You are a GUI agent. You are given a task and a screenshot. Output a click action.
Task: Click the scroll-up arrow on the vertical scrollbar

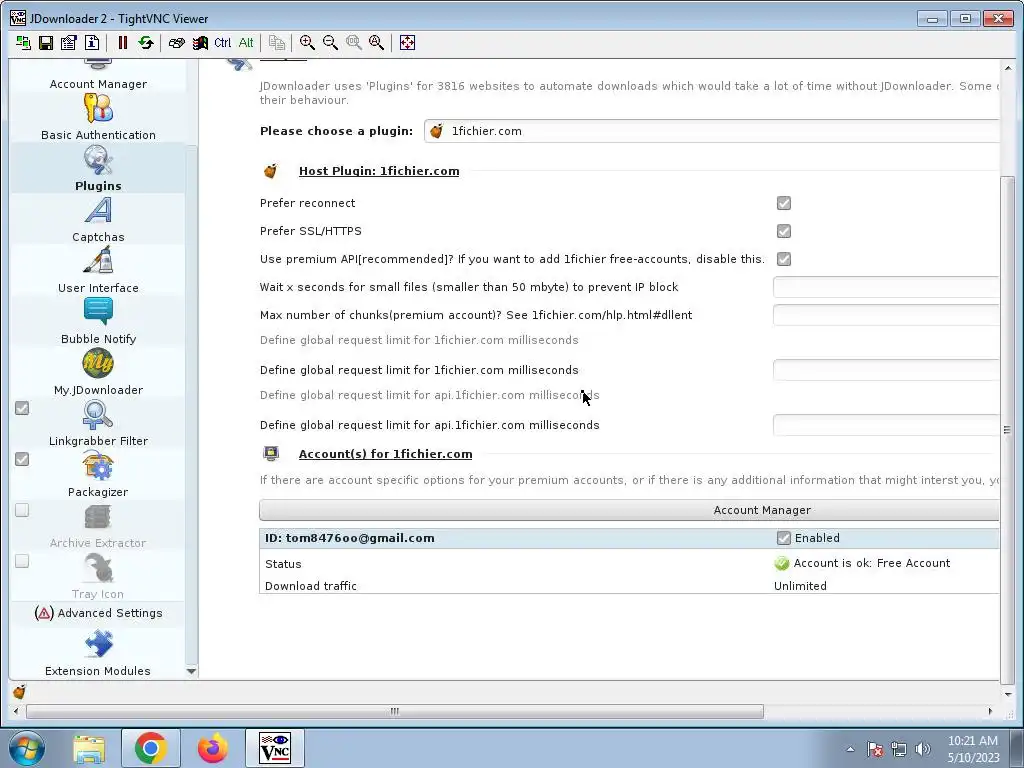click(1008, 68)
